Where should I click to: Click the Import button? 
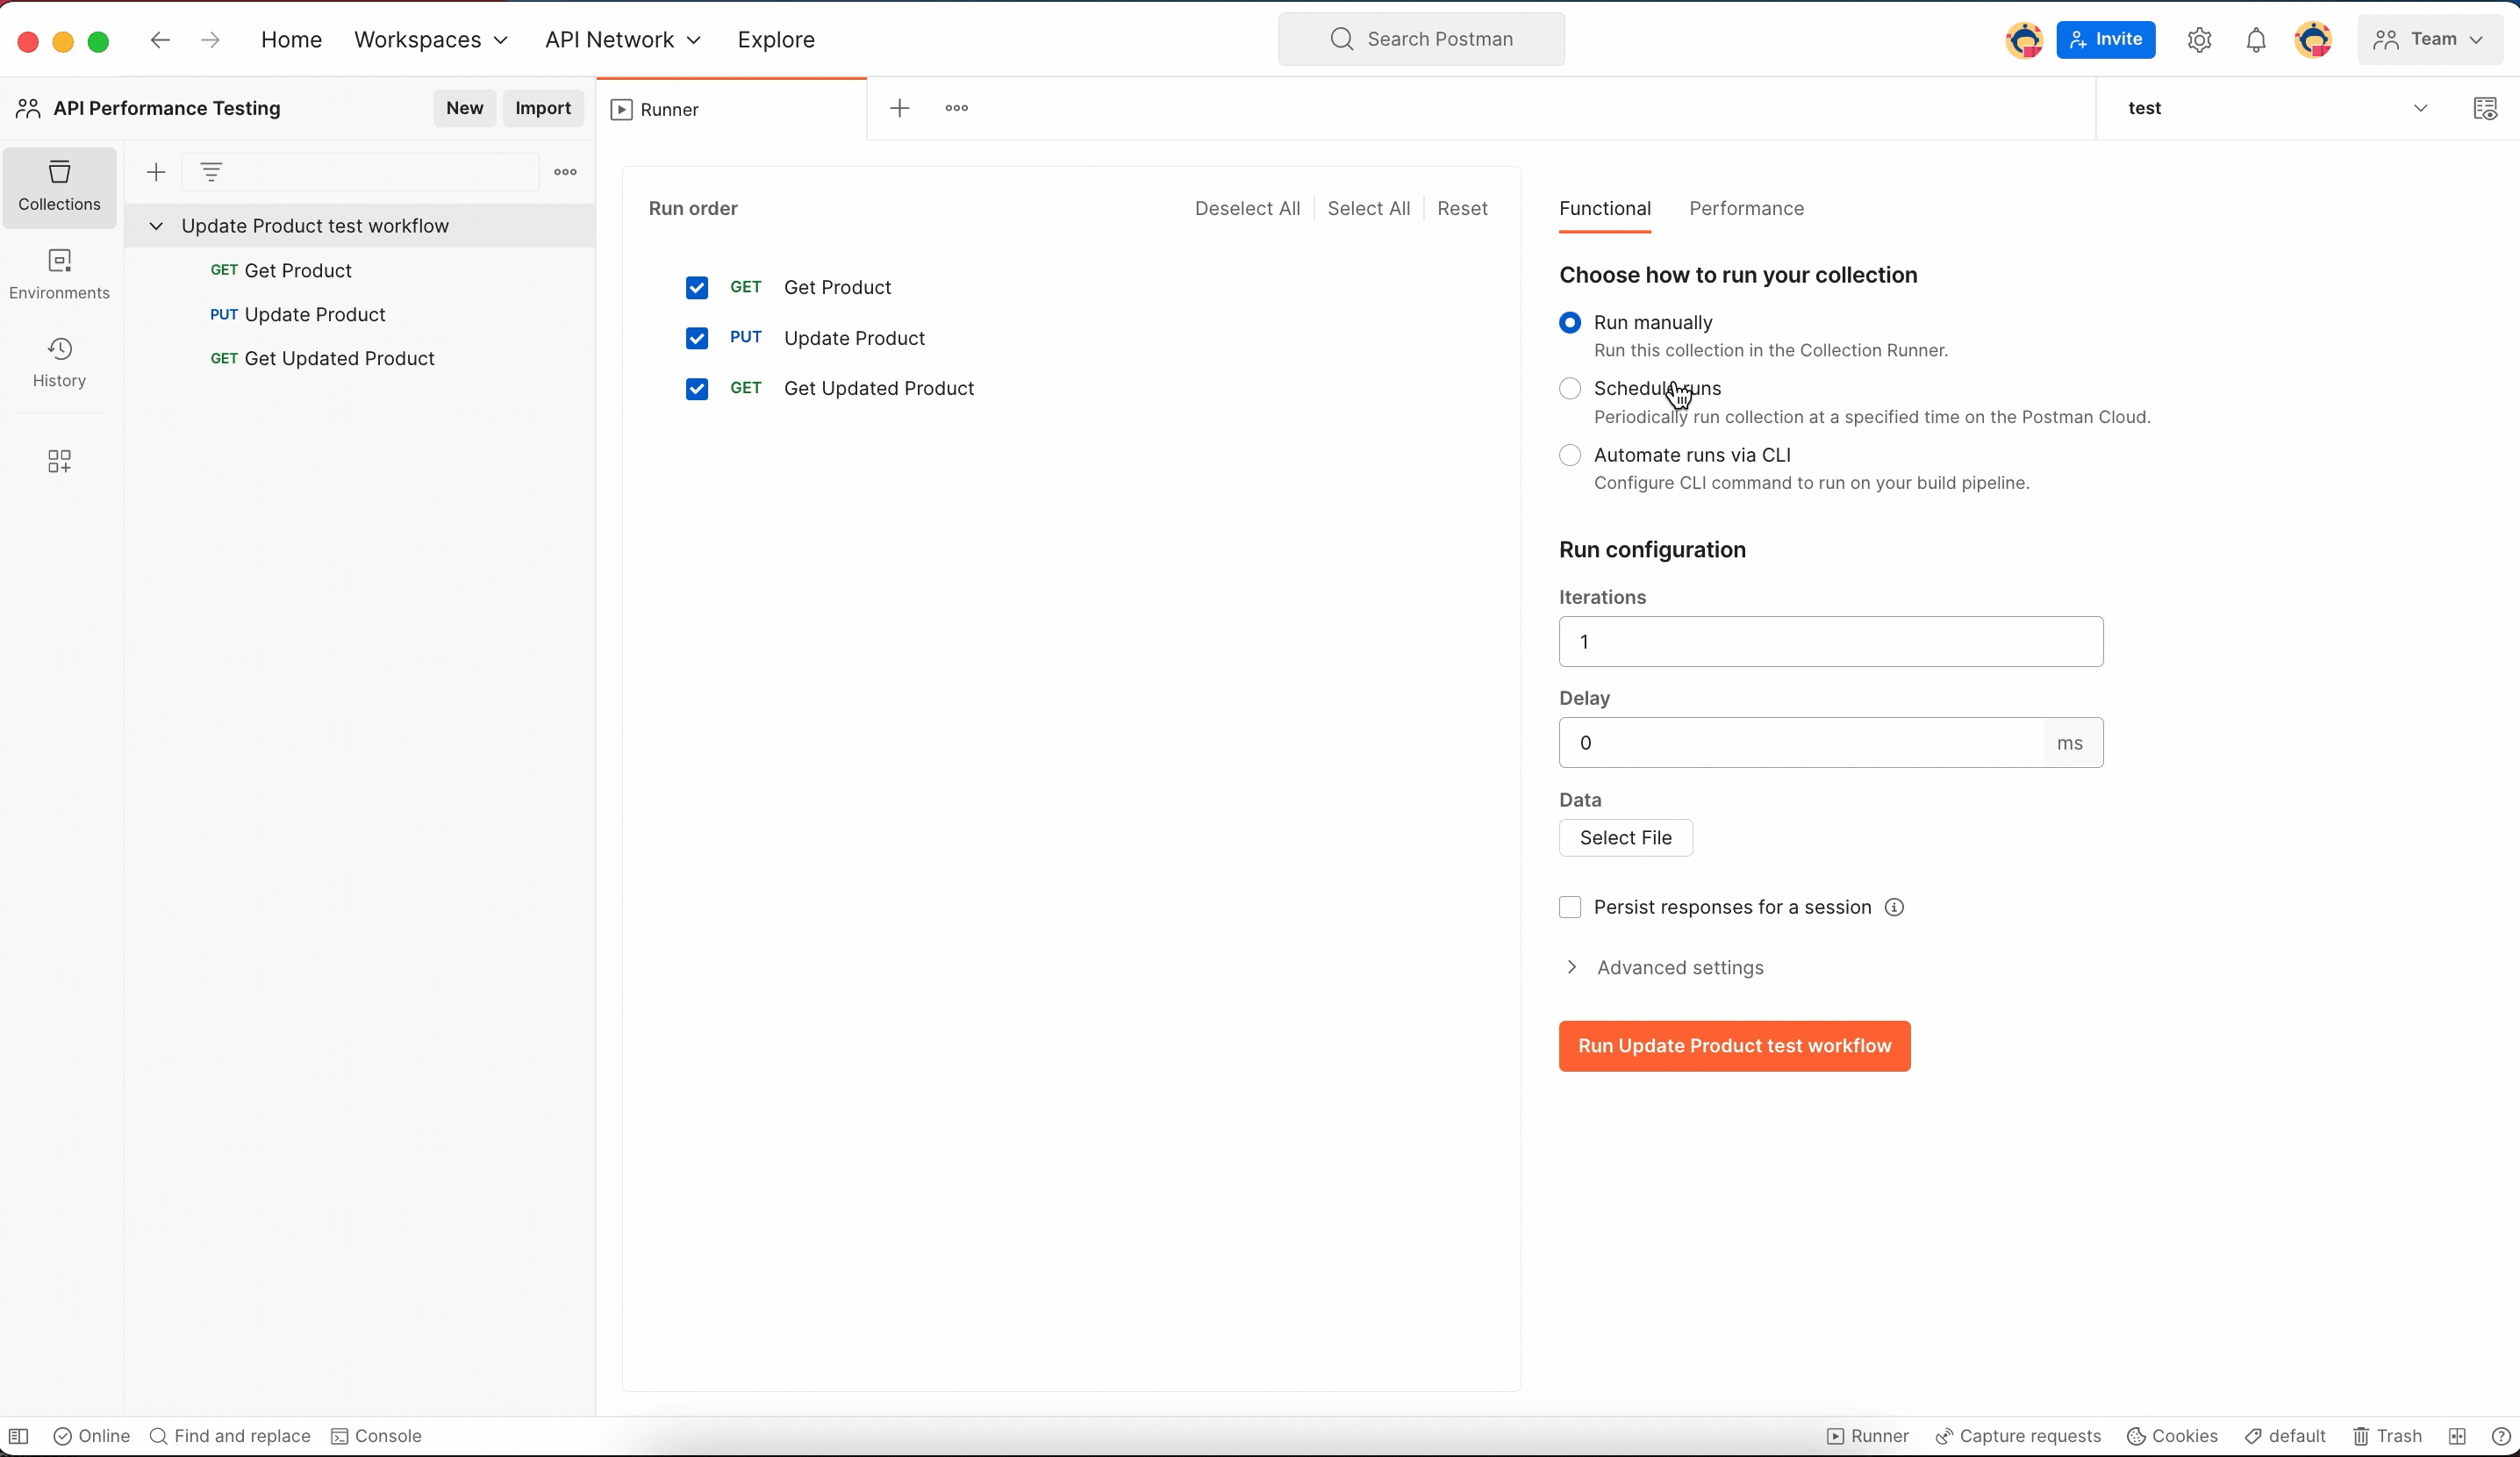coord(543,108)
